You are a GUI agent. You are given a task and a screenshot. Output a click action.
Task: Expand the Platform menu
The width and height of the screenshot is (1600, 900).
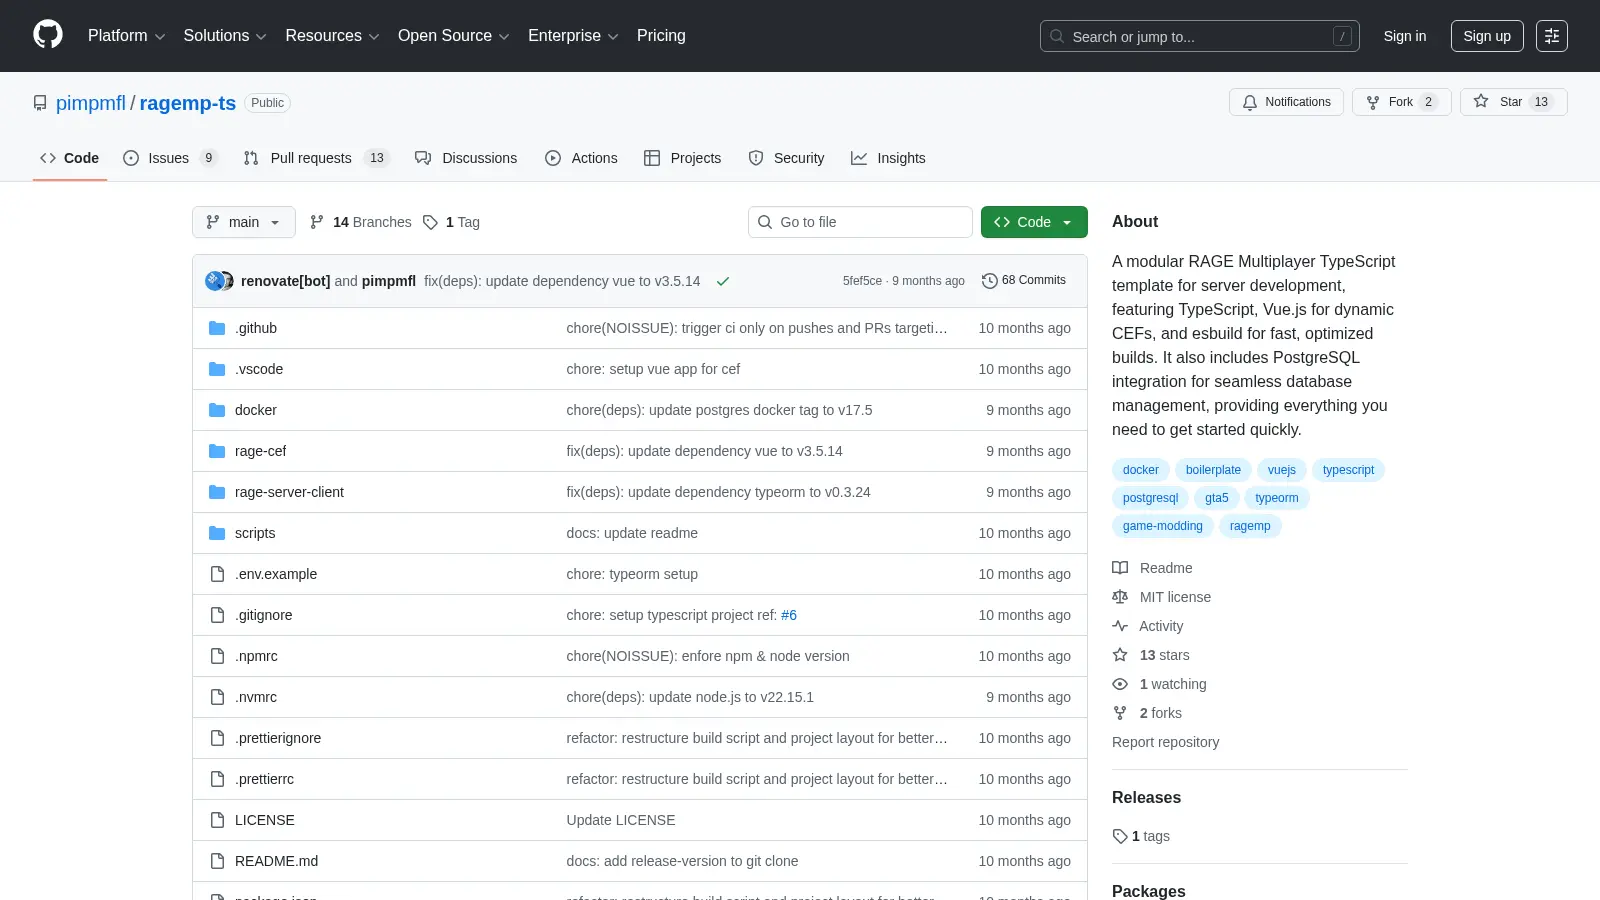(x=126, y=36)
